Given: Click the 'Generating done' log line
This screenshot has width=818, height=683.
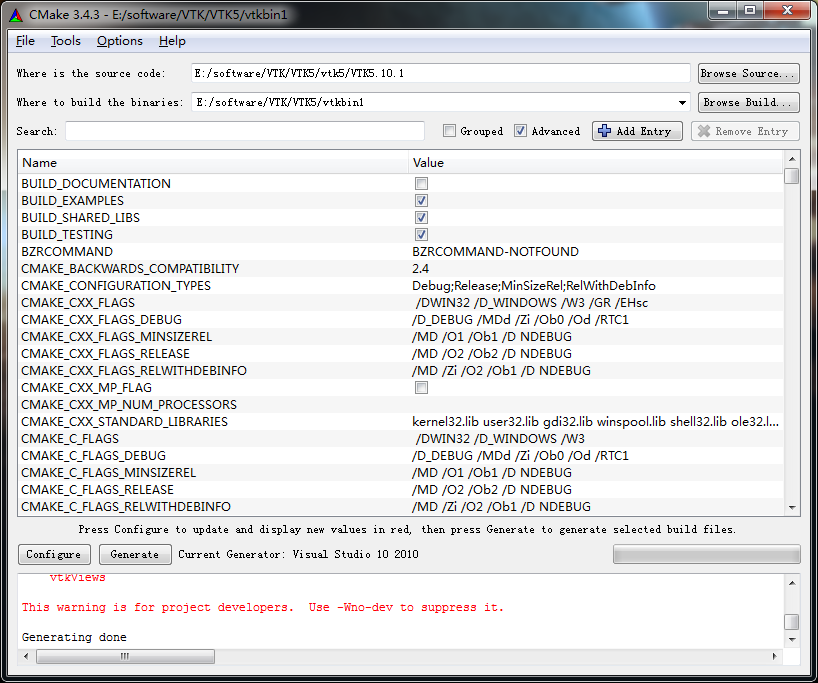Looking at the screenshot, I should click(74, 637).
